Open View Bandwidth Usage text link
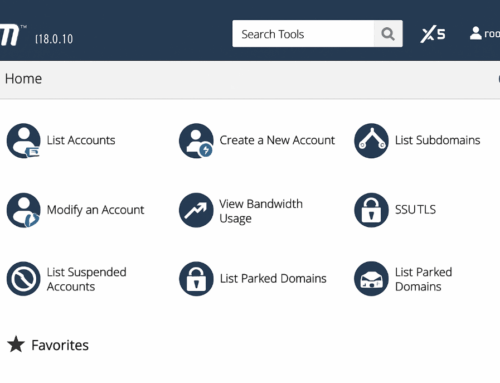The image size is (500, 383). [261, 211]
